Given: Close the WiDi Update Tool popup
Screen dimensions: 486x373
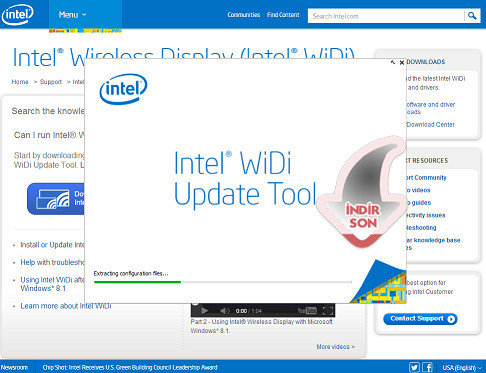Looking at the screenshot, I should 402,62.
